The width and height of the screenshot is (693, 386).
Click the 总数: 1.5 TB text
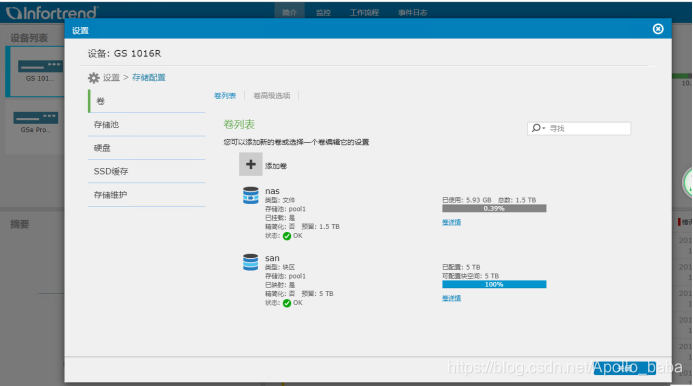click(x=517, y=200)
